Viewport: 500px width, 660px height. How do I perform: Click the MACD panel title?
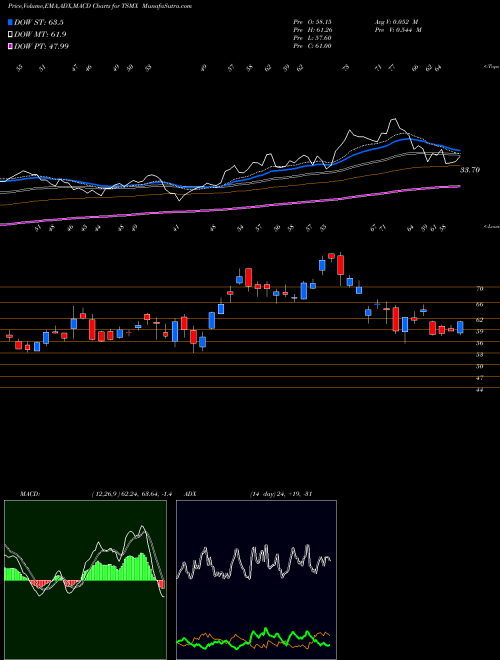(x=29, y=494)
